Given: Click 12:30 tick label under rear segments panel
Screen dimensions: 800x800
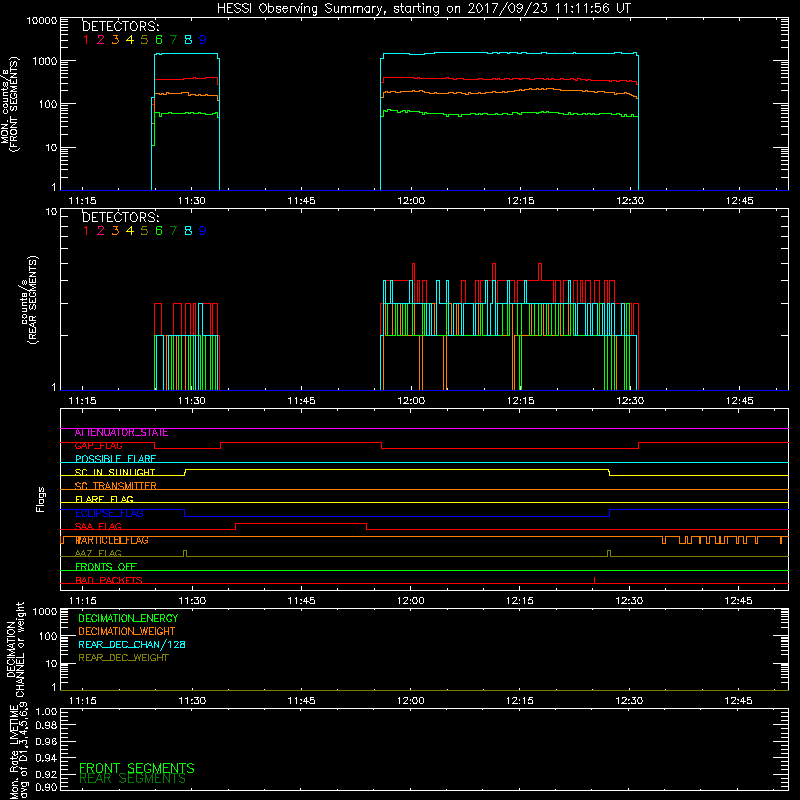Looking at the screenshot, I should [630, 401].
